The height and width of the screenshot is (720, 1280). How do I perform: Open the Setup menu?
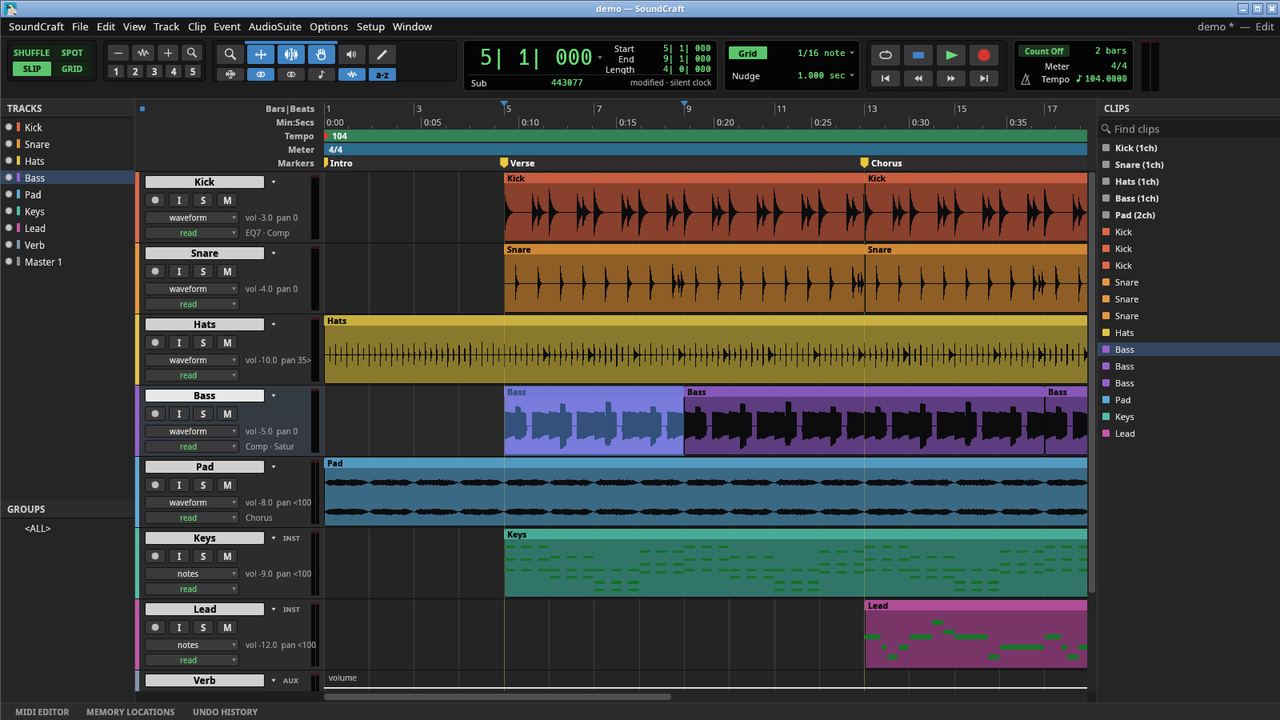point(370,27)
